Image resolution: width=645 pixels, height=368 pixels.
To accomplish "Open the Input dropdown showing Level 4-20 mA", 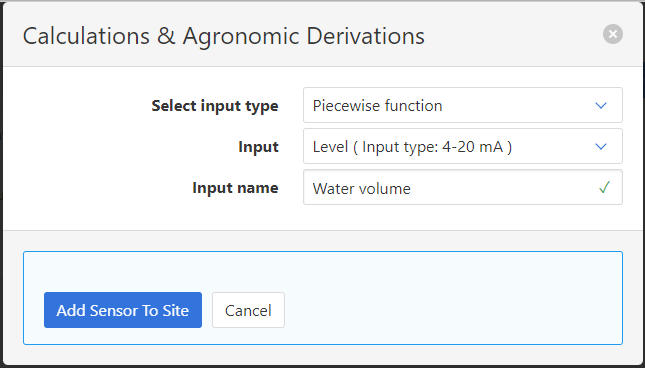I will click(x=463, y=146).
